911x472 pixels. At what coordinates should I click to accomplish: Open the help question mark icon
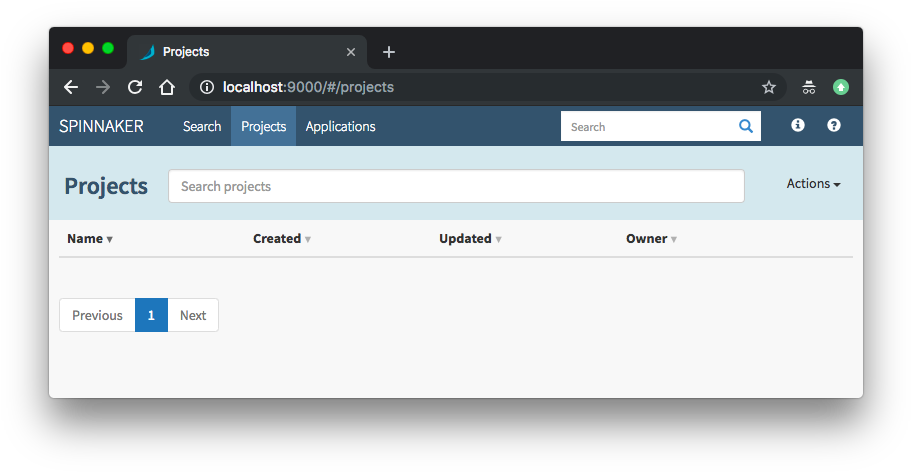(x=834, y=125)
